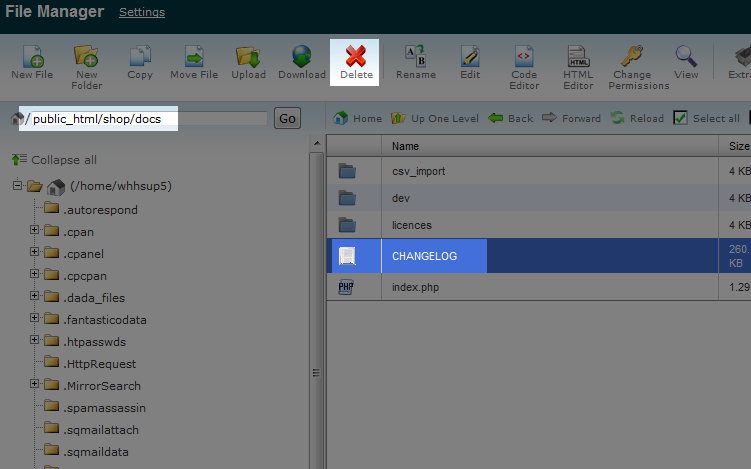Collapse the /home/whhsup5 root node
This screenshot has width=751, height=469.
tap(18, 186)
